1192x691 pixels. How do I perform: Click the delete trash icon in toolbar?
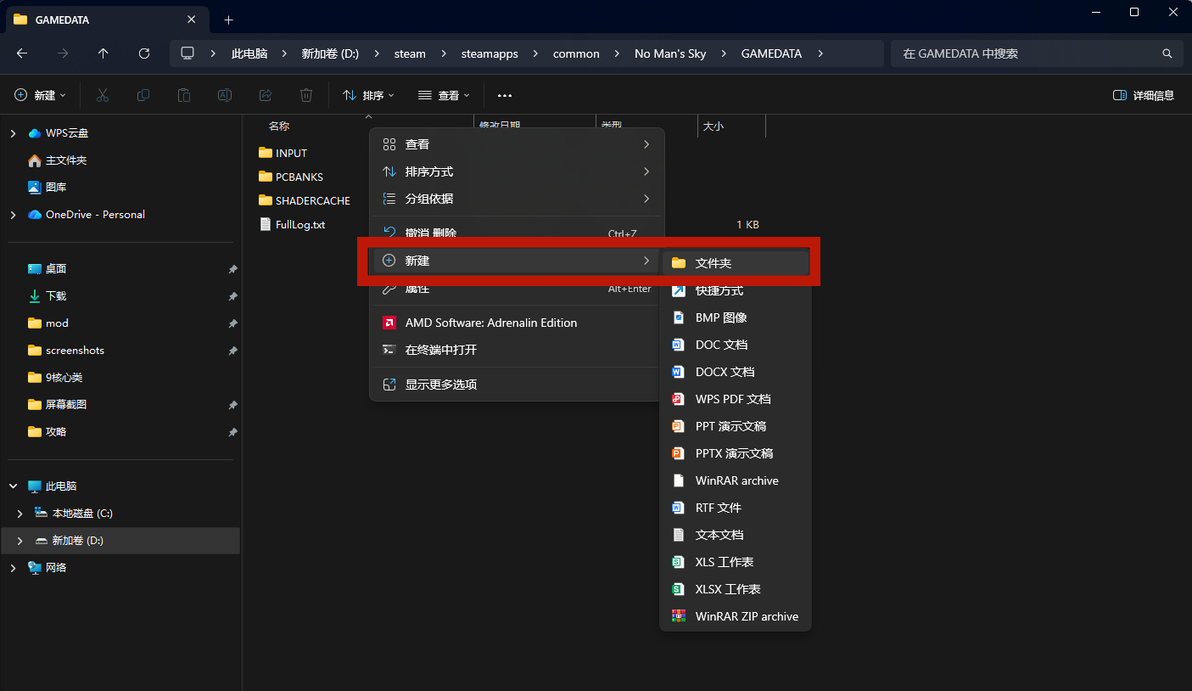click(306, 95)
